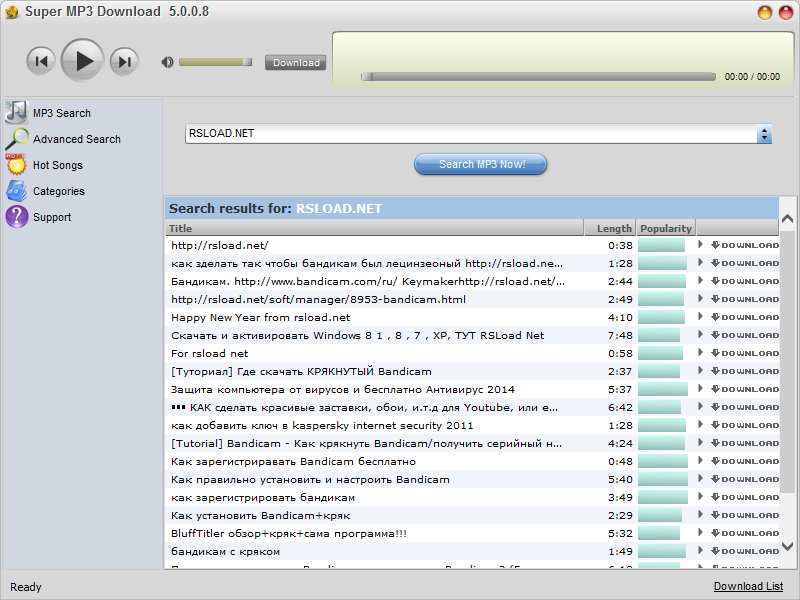This screenshot has height=600, width=800.
Task: Close window with the red button
Action: [786, 12]
